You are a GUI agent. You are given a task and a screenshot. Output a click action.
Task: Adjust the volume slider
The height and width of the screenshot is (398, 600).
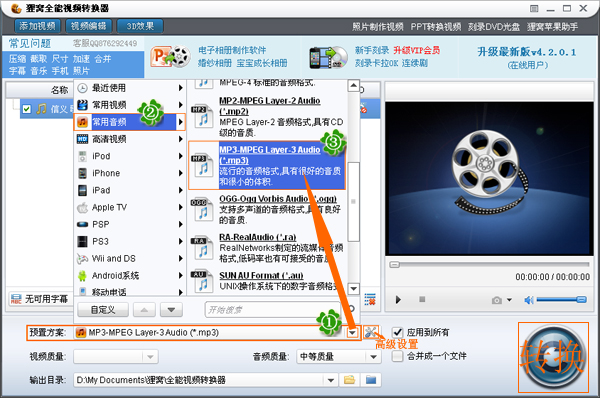561,300
